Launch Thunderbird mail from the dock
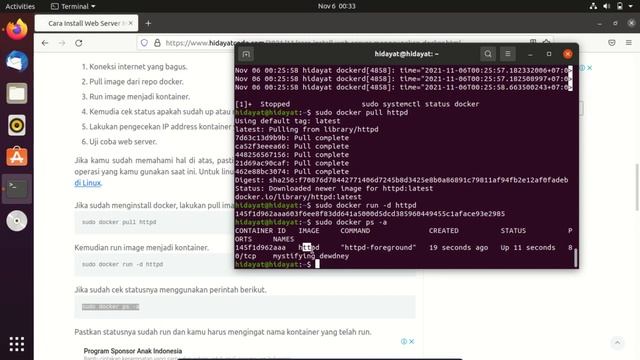 click(17, 62)
